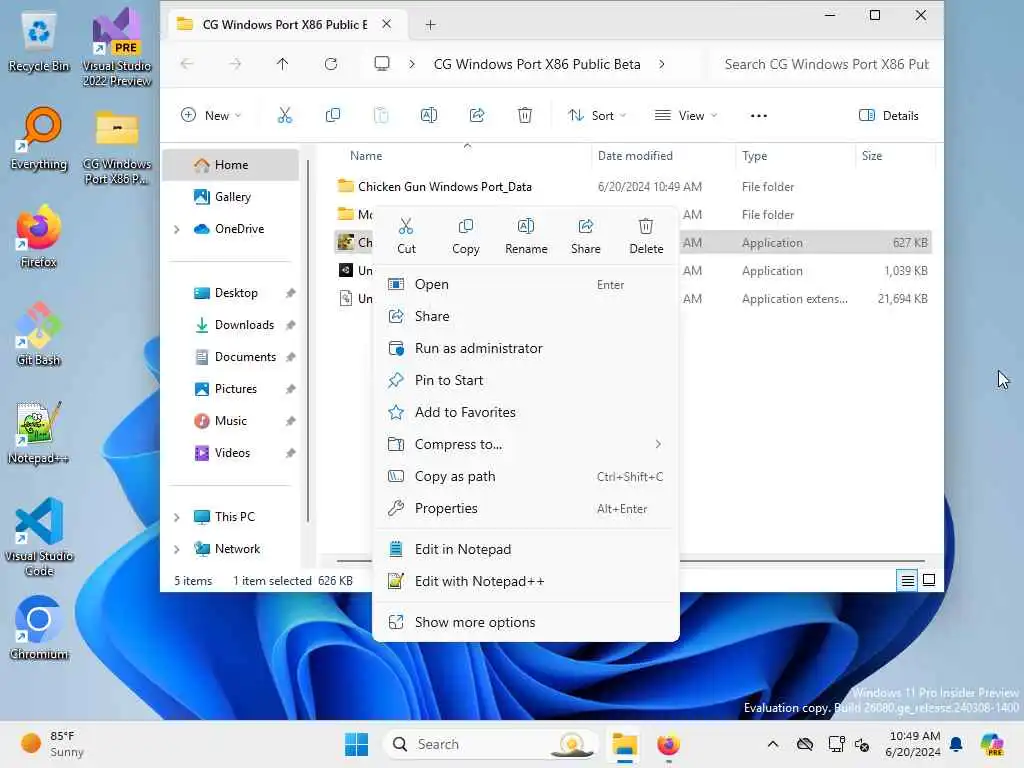Click toolbar Cut scissors icon
The image size is (1024, 768).
tap(285, 116)
